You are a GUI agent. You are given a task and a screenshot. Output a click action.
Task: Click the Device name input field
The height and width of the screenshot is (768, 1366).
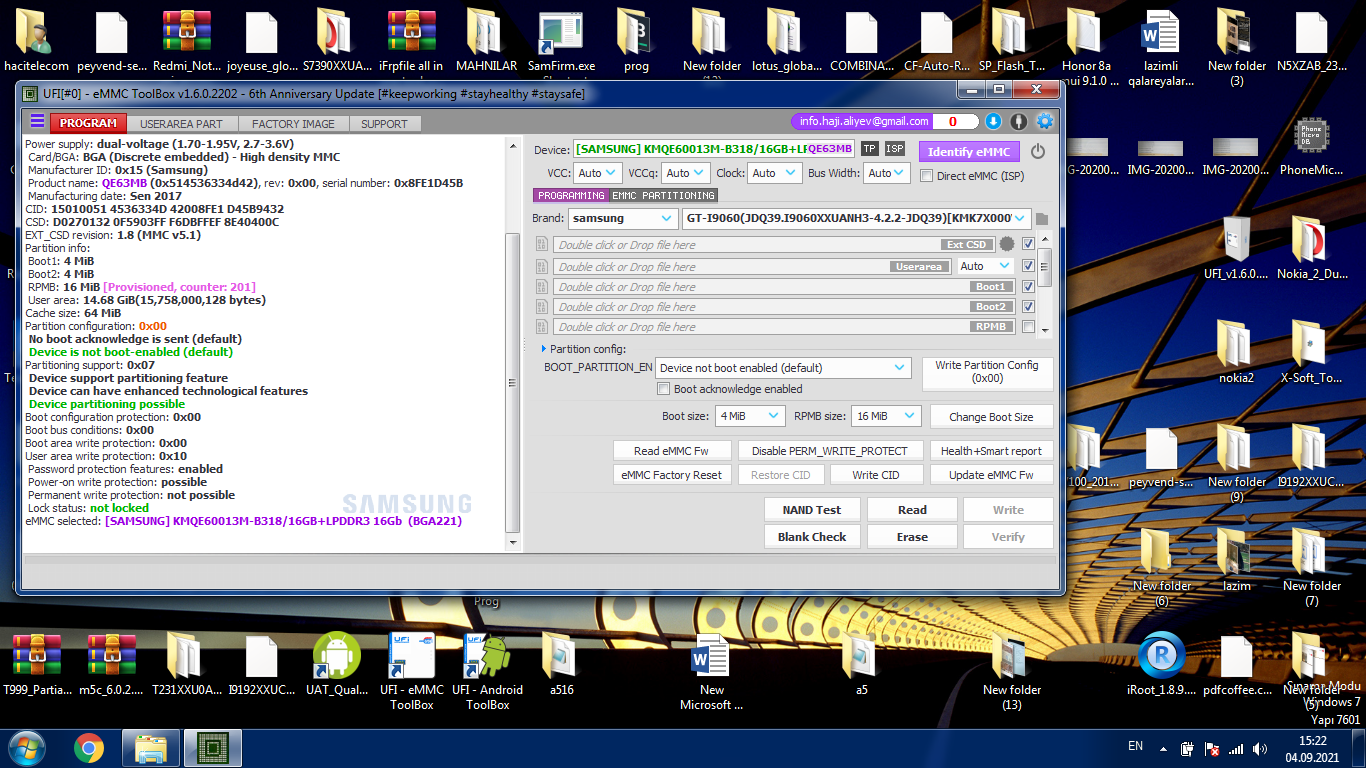click(714, 149)
